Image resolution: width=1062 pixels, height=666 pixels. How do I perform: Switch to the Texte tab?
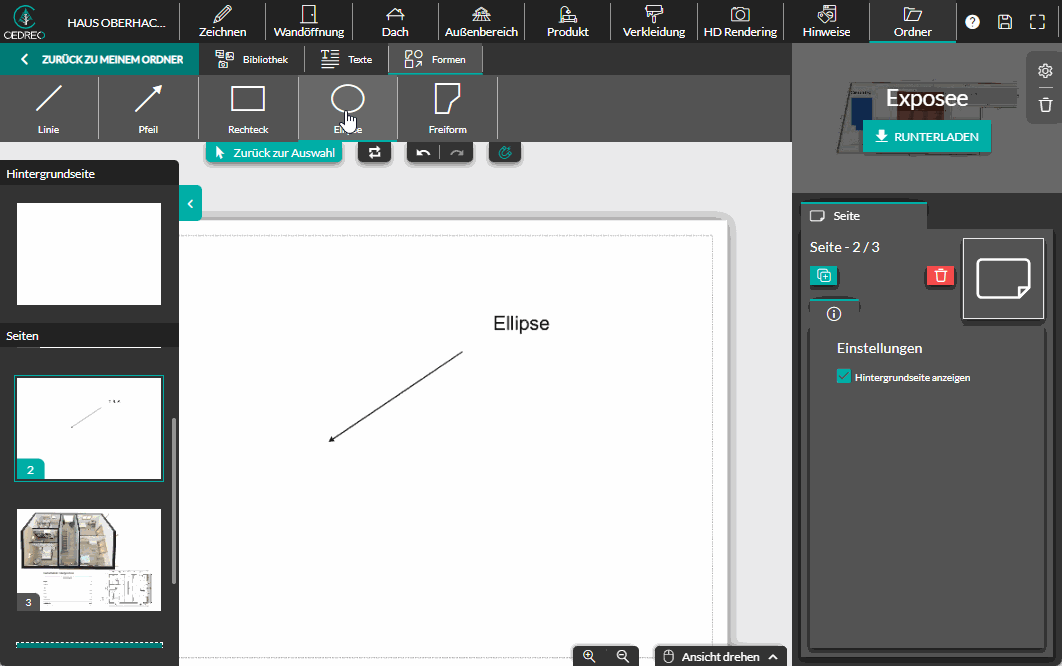(345, 59)
